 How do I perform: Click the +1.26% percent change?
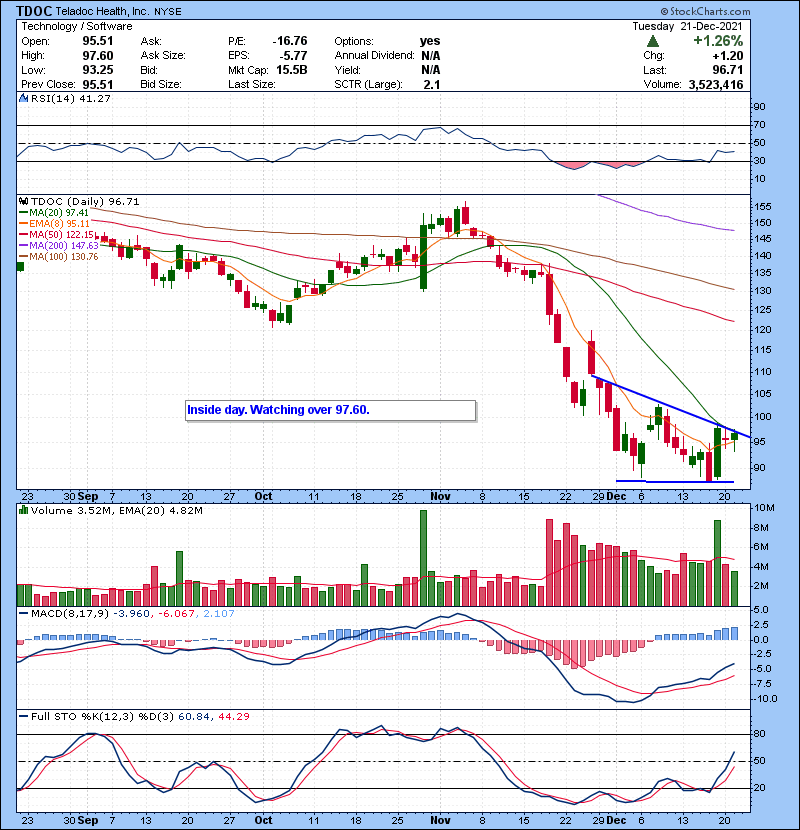[x=718, y=41]
